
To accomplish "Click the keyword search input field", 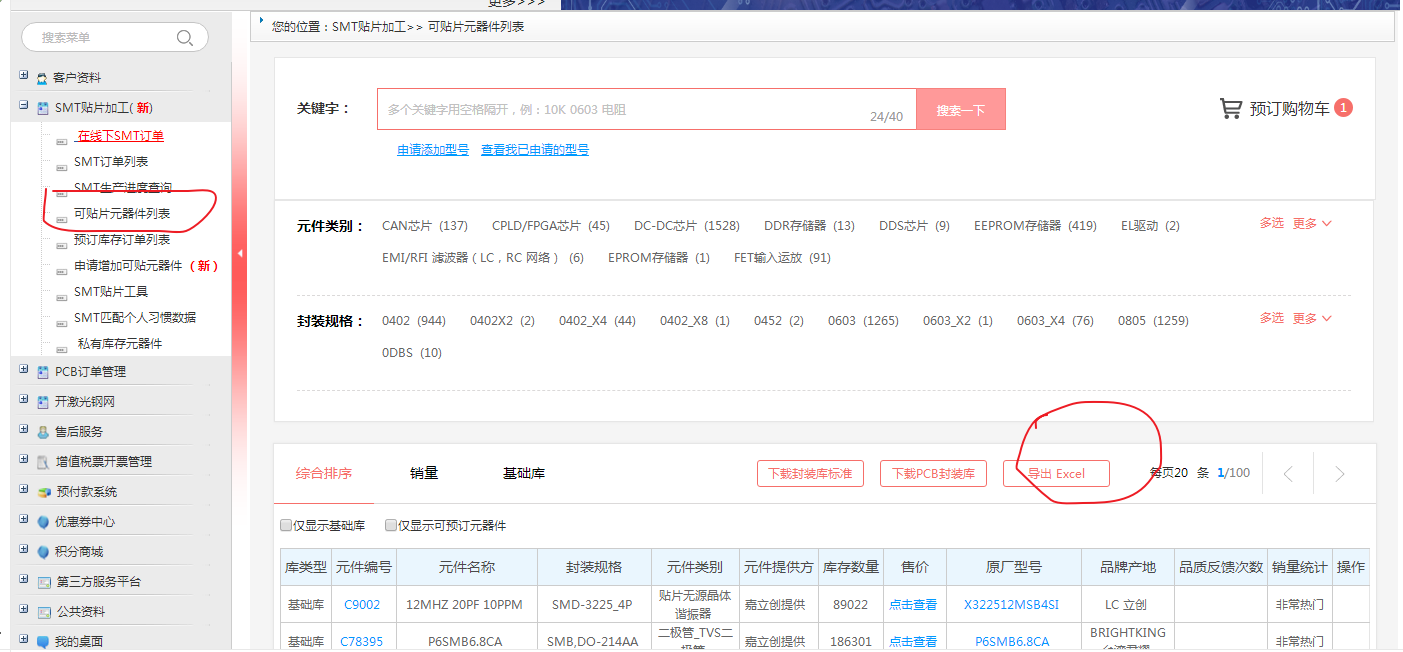I will point(620,109).
